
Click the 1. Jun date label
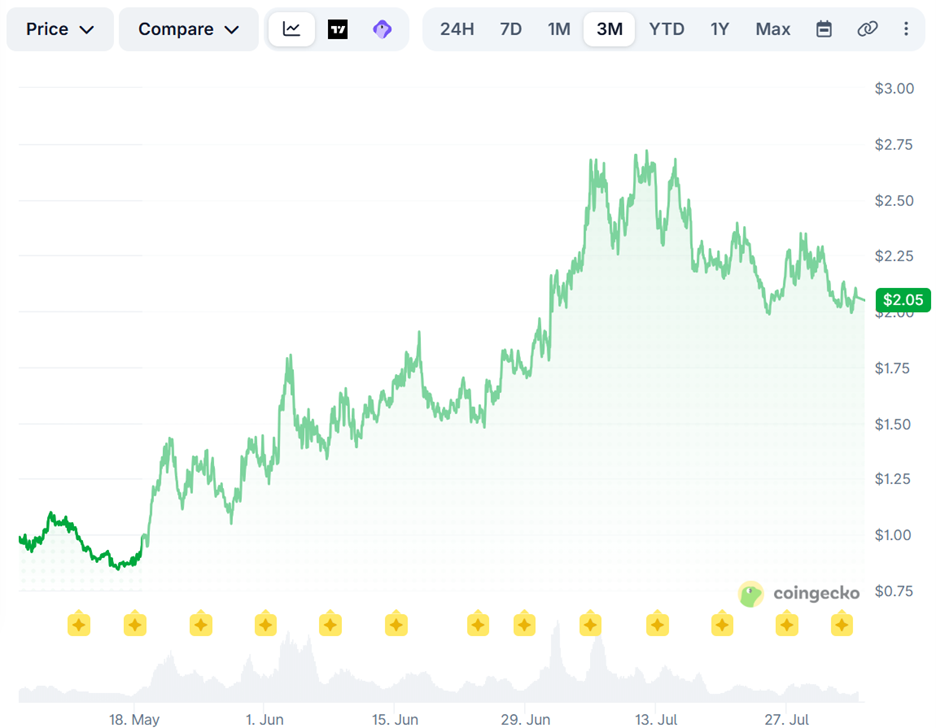coord(264,720)
